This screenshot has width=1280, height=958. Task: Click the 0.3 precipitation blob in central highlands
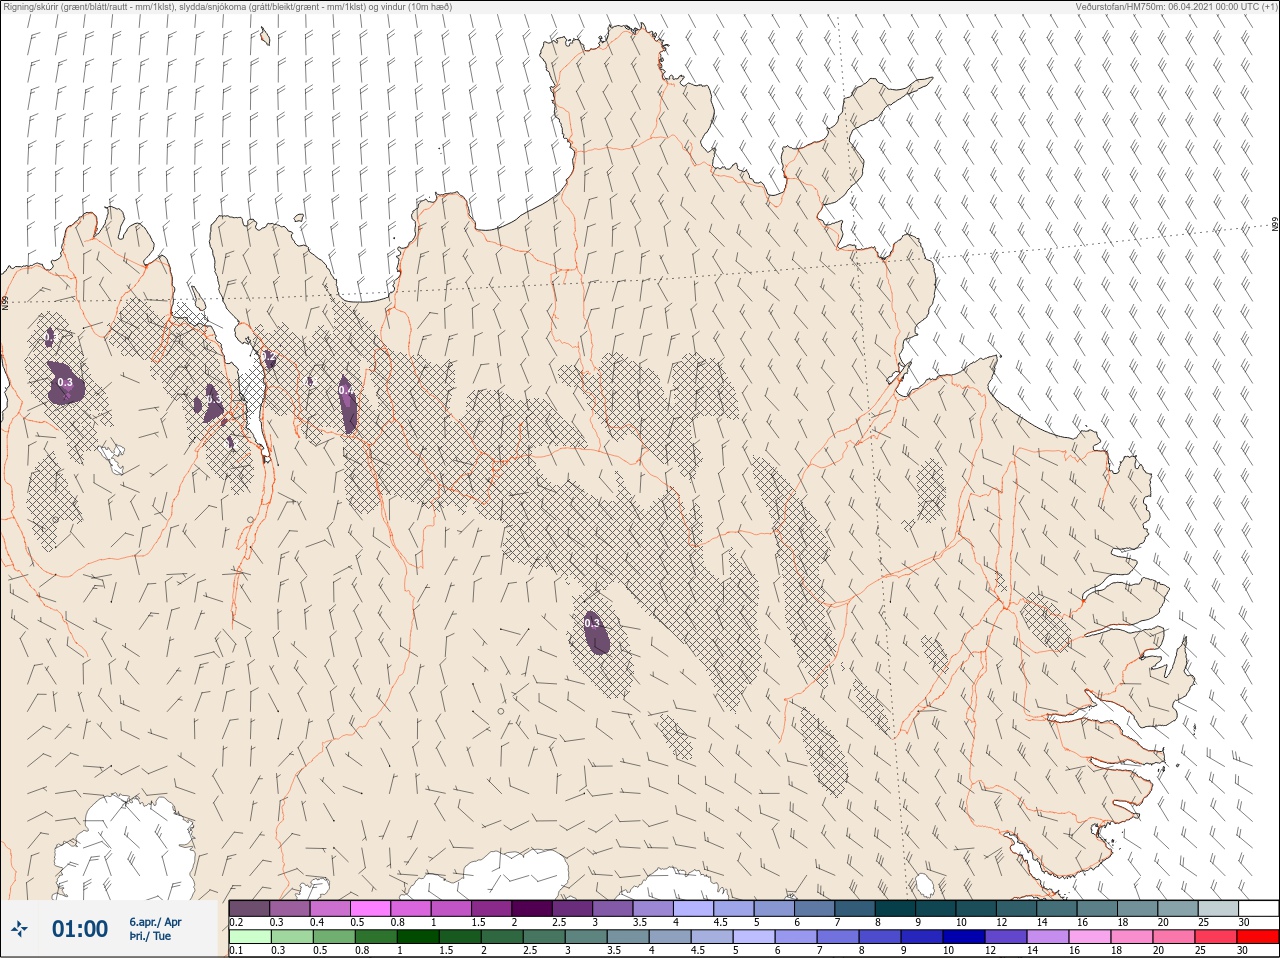point(596,632)
